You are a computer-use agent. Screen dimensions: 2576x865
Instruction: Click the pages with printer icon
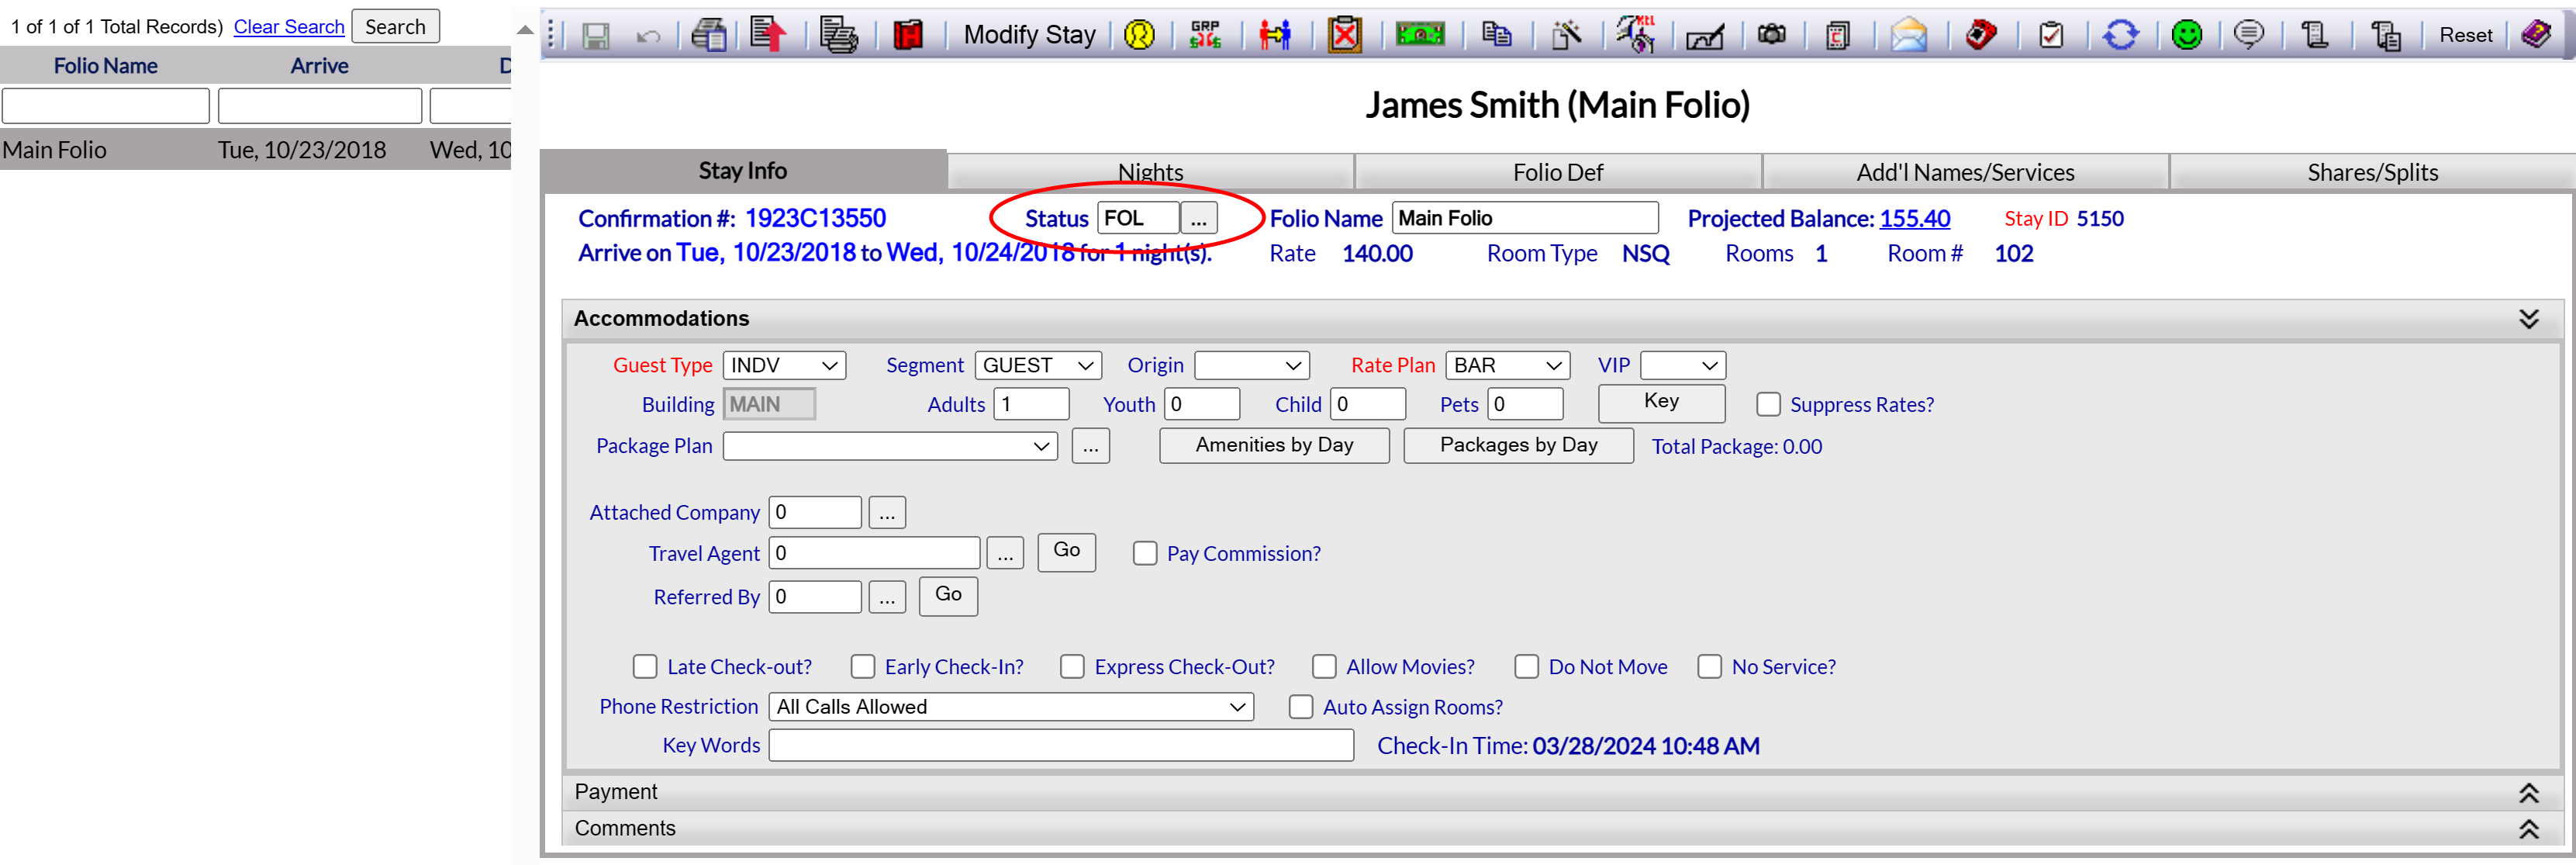[838, 35]
